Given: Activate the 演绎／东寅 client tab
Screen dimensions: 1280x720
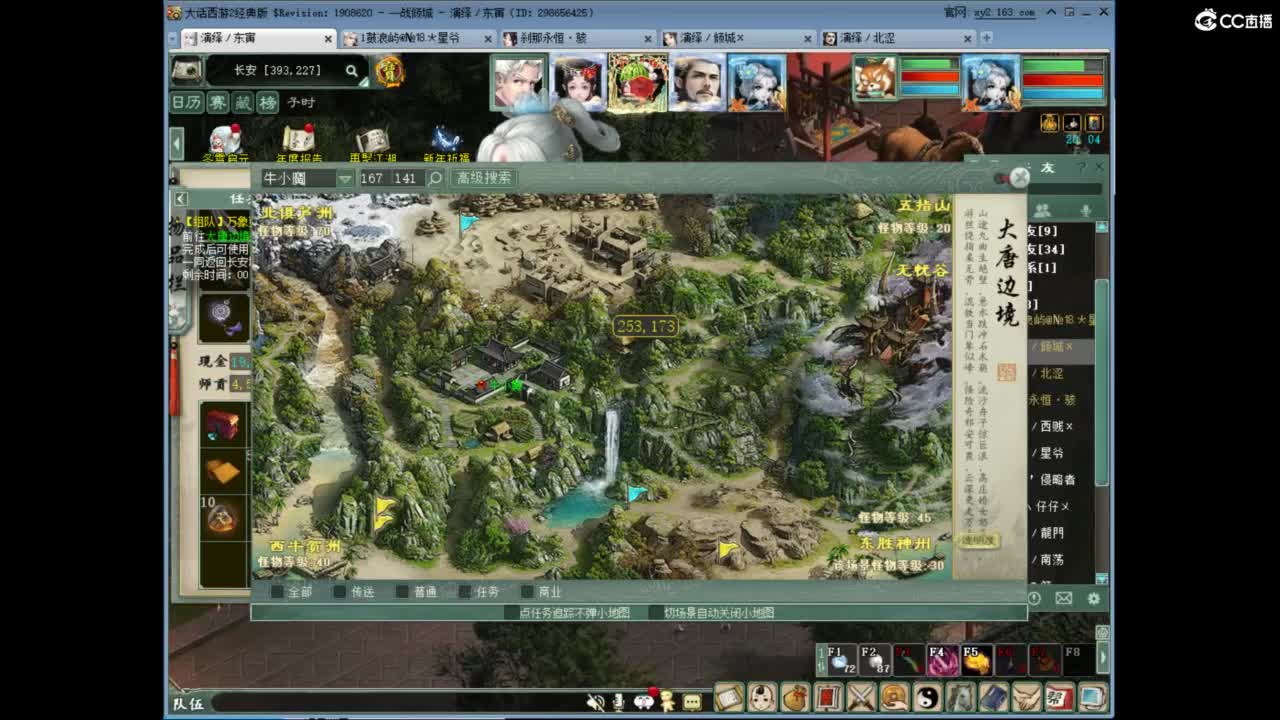Looking at the screenshot, I should pos(258,38).
